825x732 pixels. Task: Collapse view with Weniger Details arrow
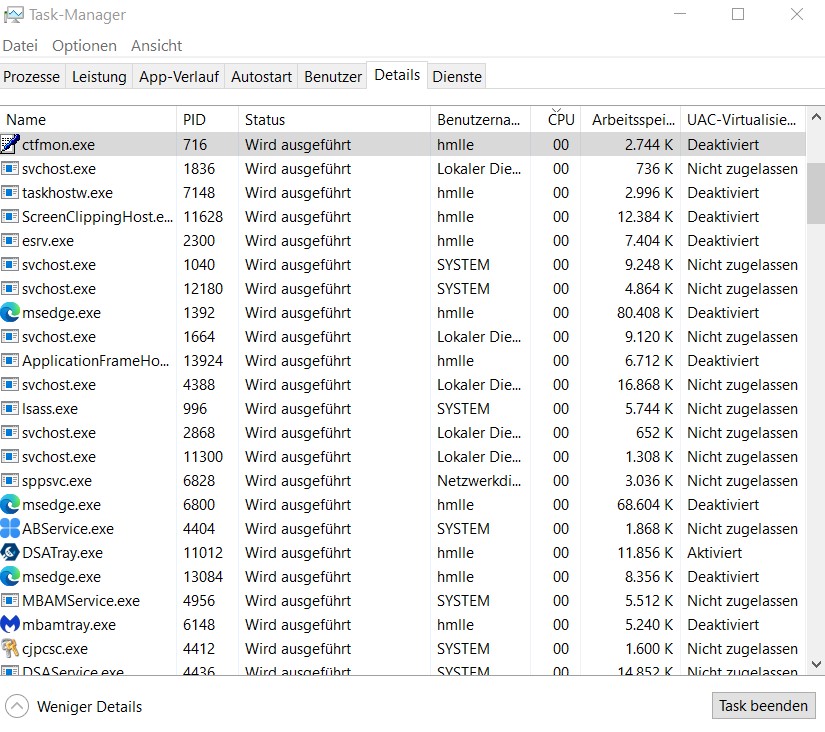tap(17, 706)
